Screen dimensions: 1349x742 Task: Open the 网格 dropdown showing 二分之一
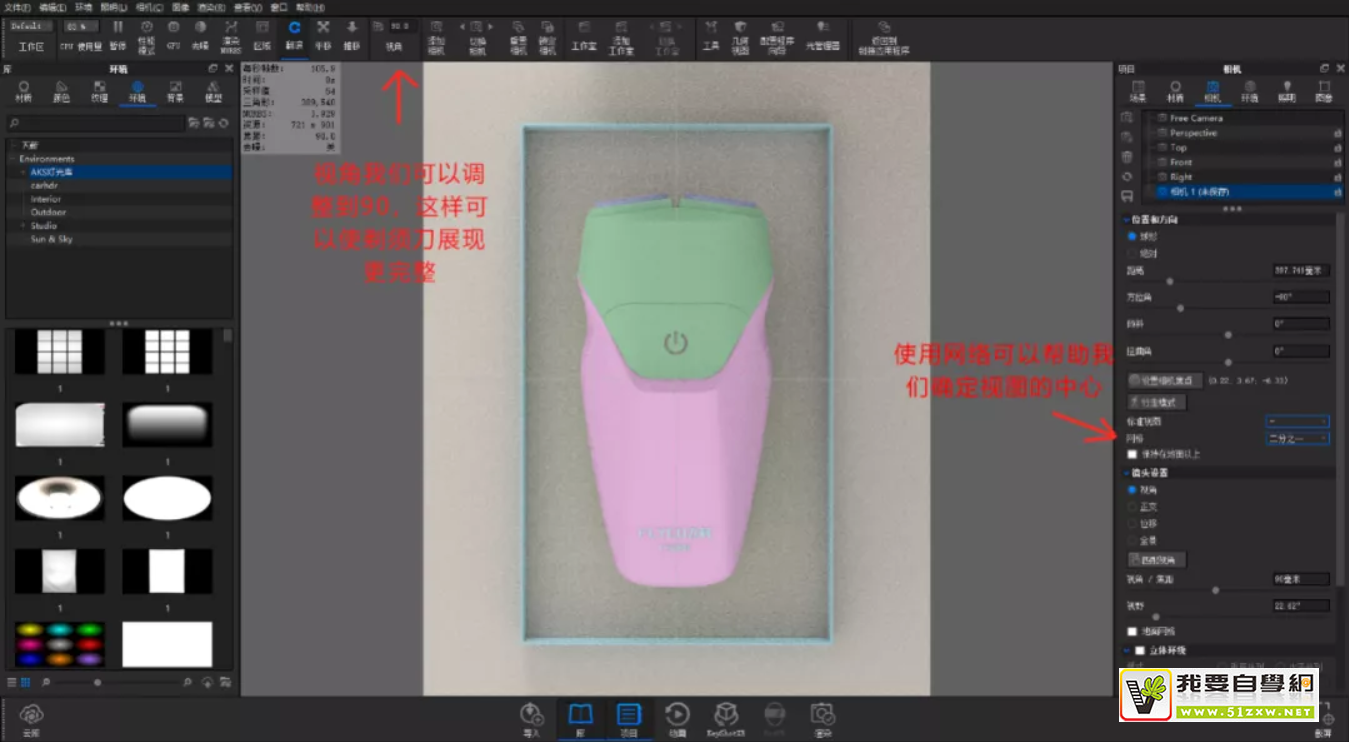1297,438
